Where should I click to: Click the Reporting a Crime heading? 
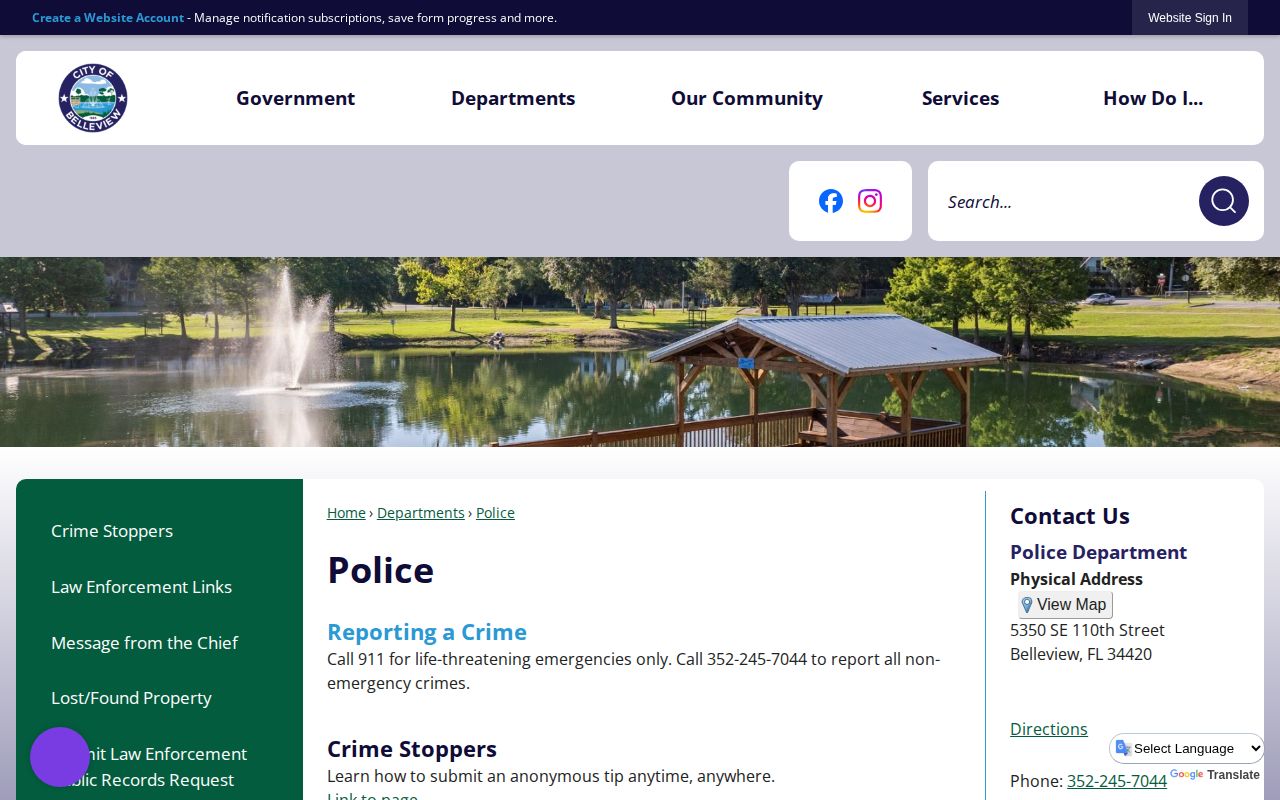[x=427, y=632]
